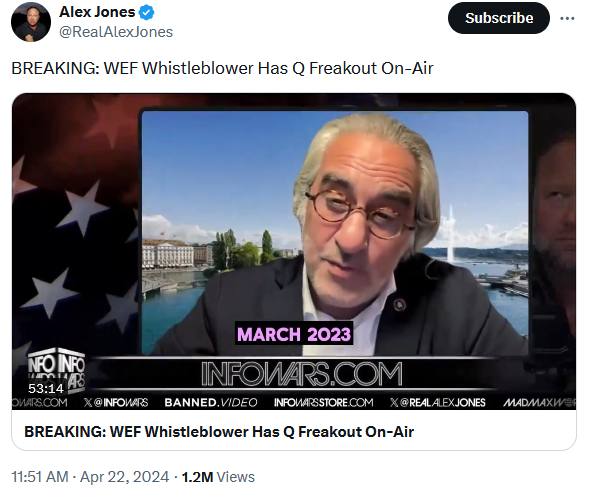589x498 pixels.
Task: Open the 11:51 AM Apr 22, 2024 timestamp
Action: coord(90,477)
